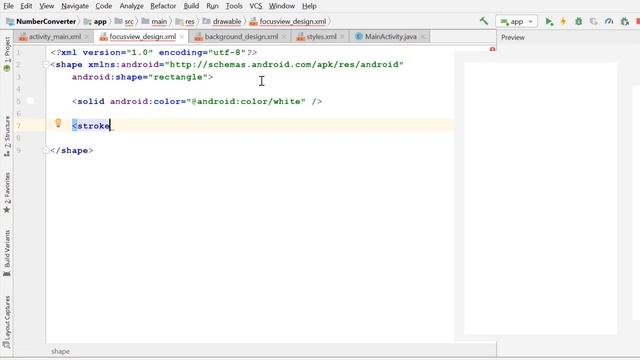
Task: Open the Edit menu
Action: click(26, 6)
